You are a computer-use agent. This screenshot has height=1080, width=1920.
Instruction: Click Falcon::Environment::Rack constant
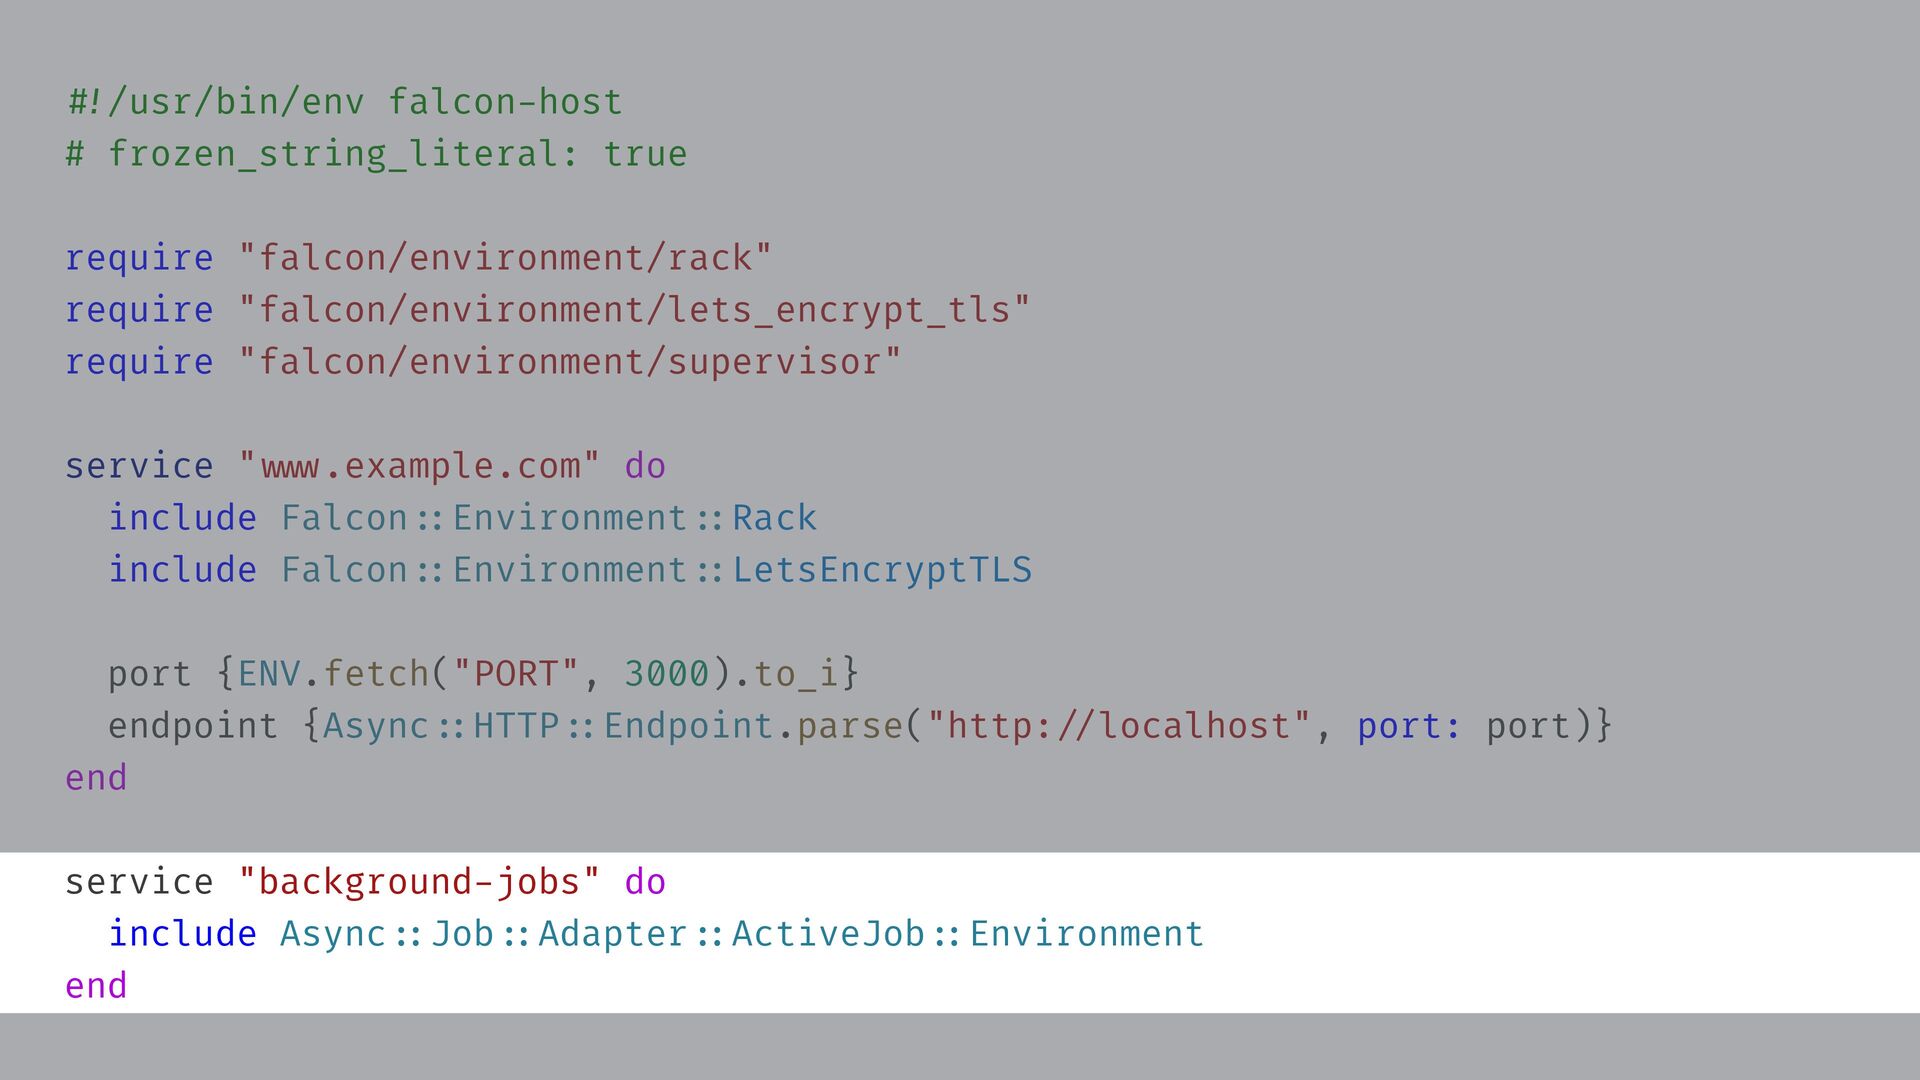(548, 518)
